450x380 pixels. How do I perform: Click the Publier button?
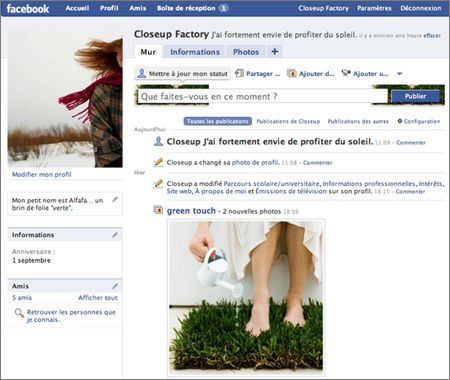(x=415, y=96)
